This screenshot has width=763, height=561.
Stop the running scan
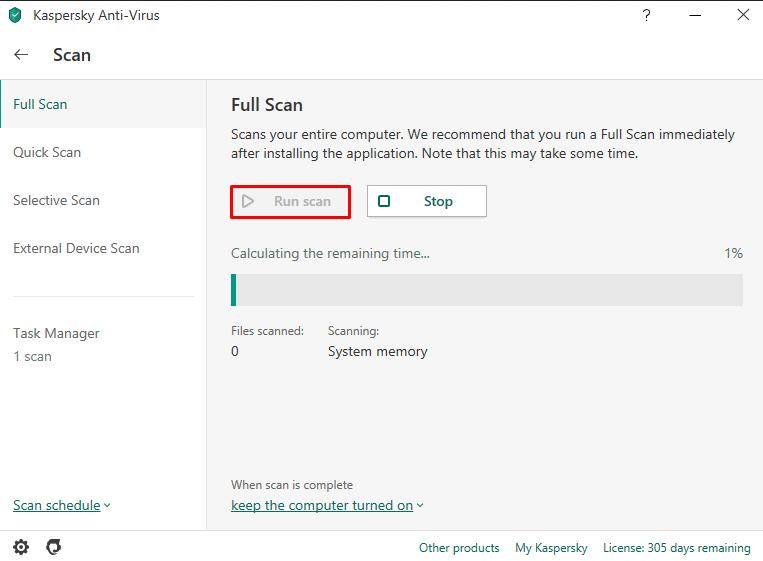(427, 201)
